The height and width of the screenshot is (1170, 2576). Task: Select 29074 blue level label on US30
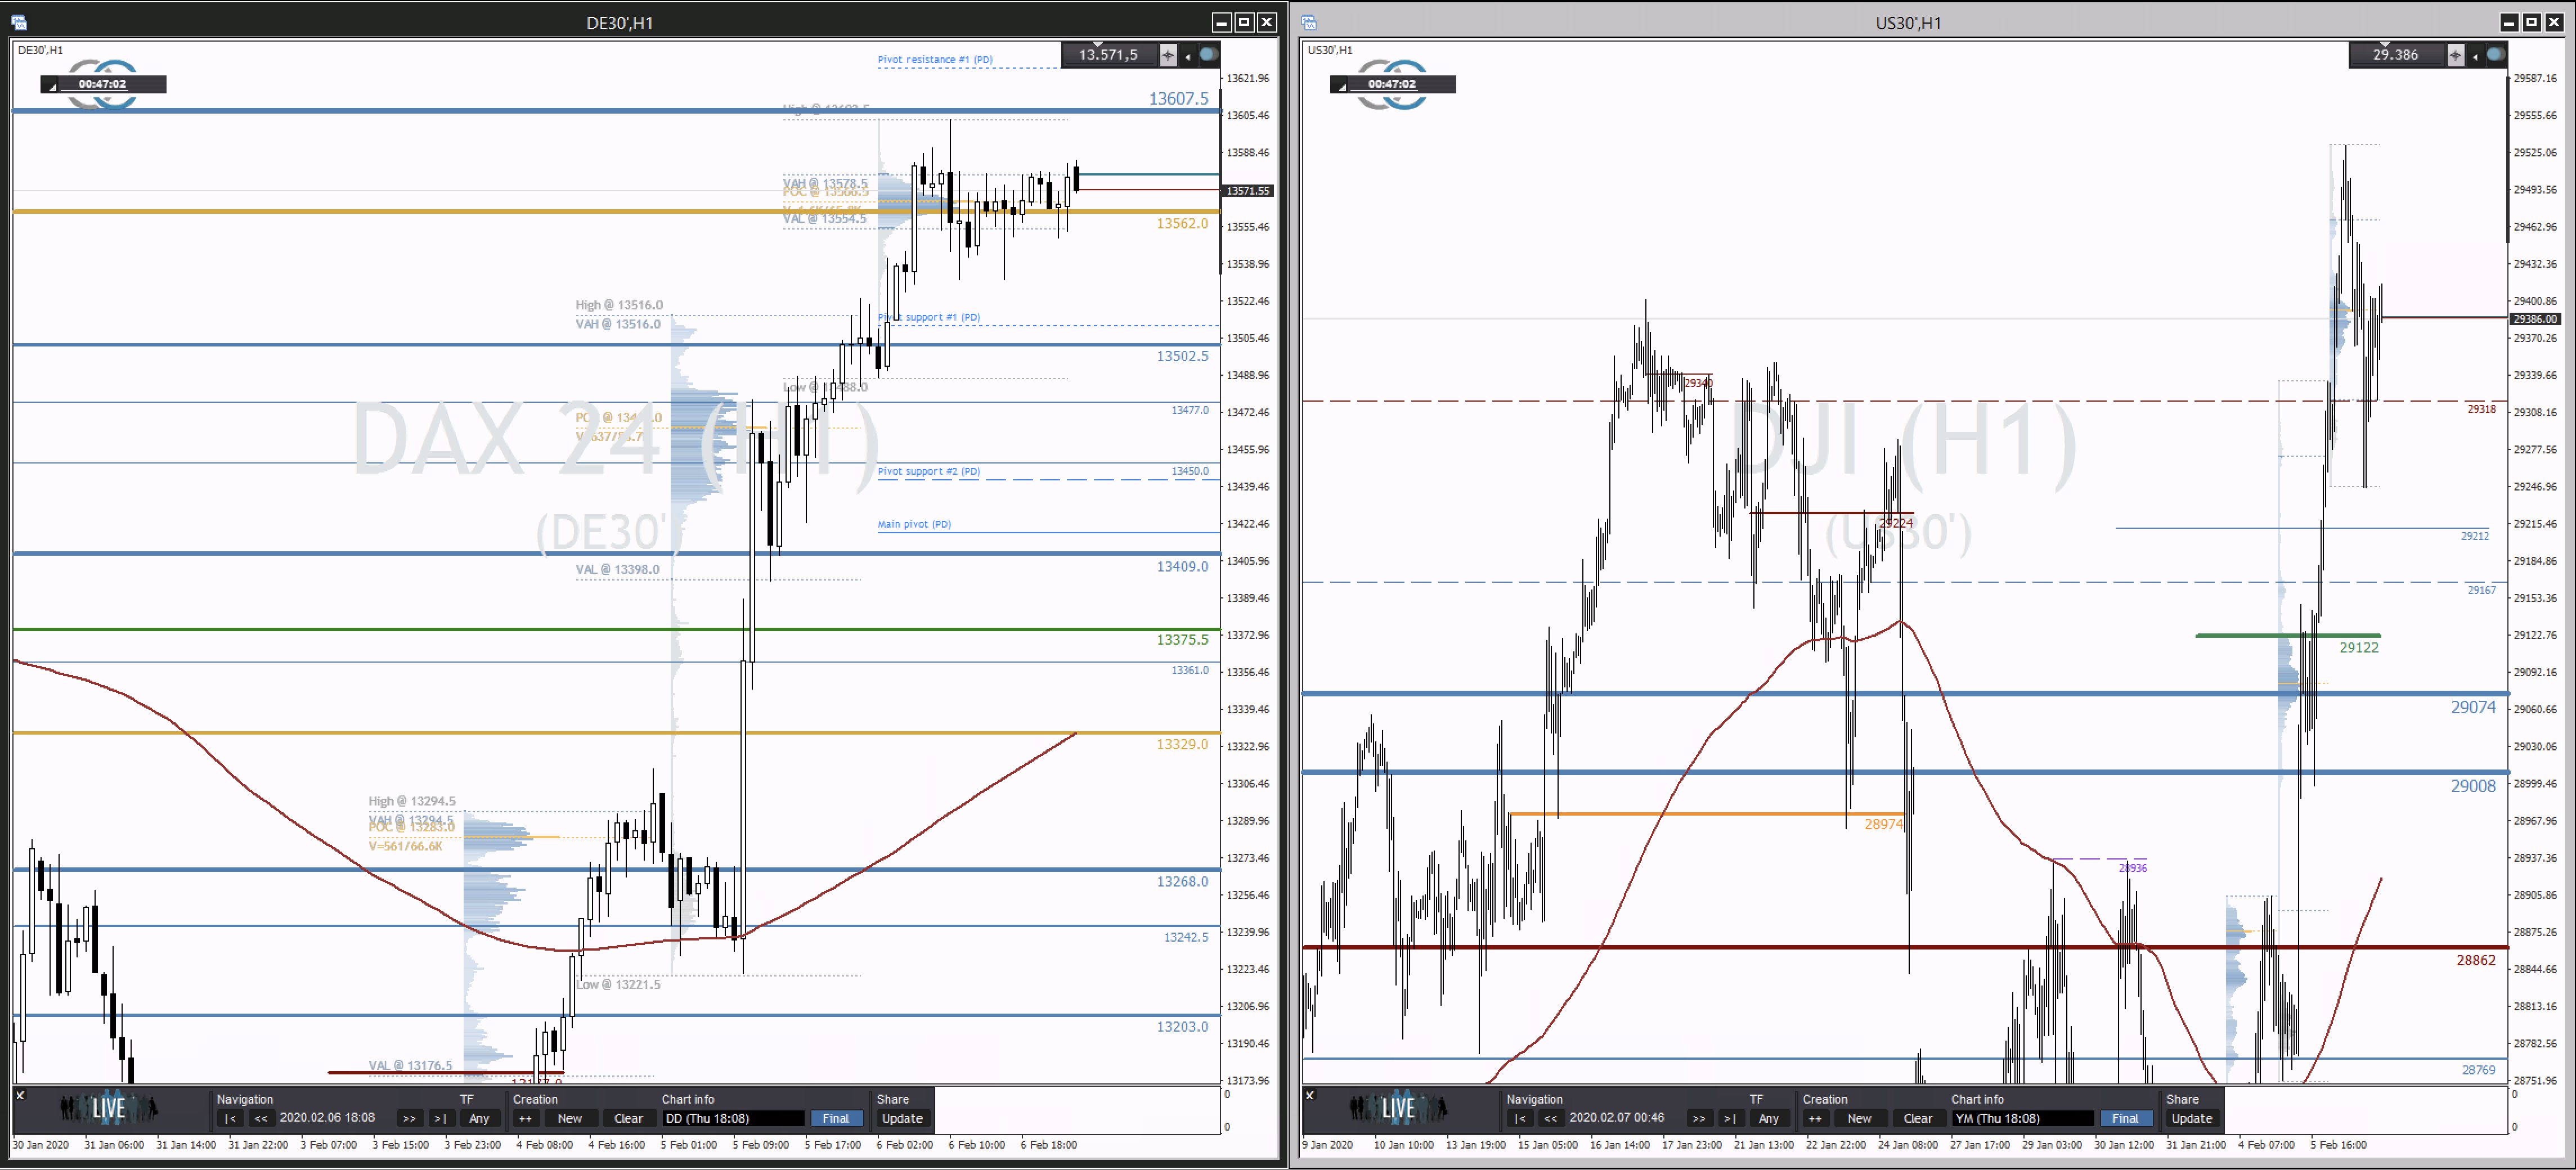pyautogui.click(x=2473, y=707)
